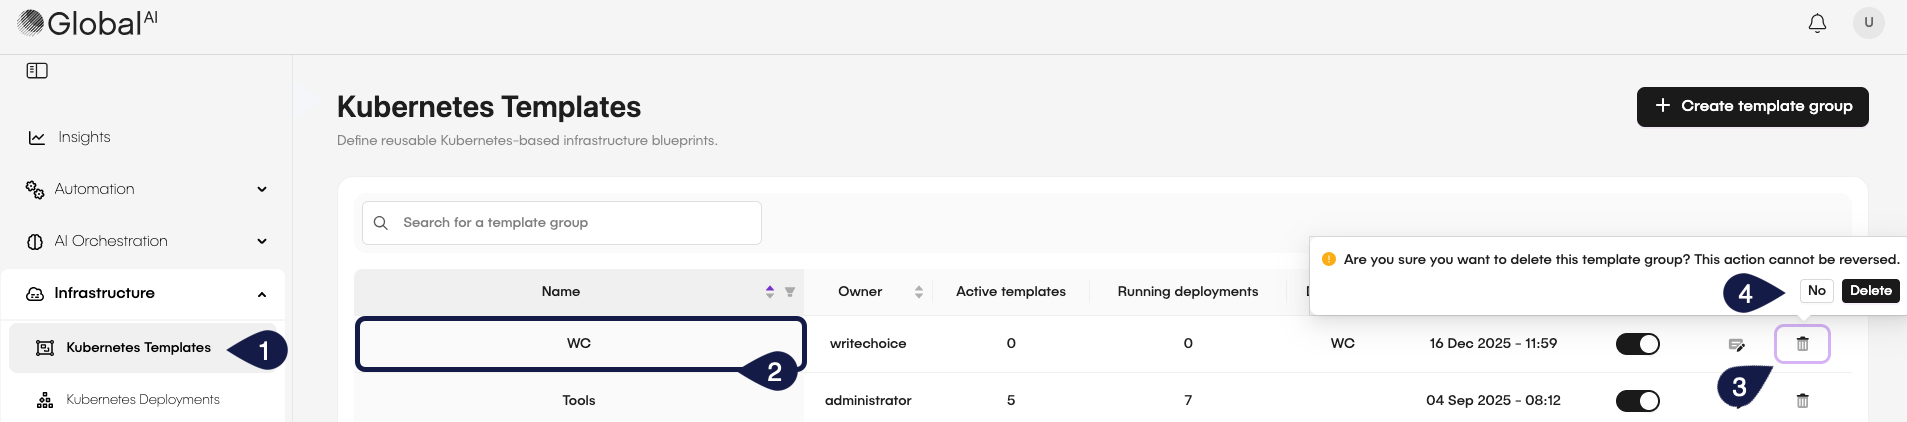
Task: Click the edit icon for WC row
Action: 1737,345
